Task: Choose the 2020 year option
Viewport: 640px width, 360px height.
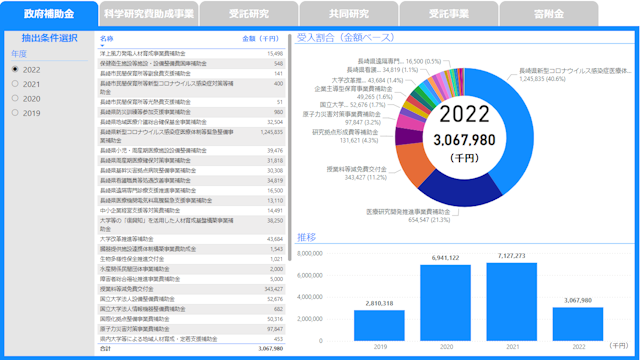Action: pyautogui.click(x=15, y=98)
